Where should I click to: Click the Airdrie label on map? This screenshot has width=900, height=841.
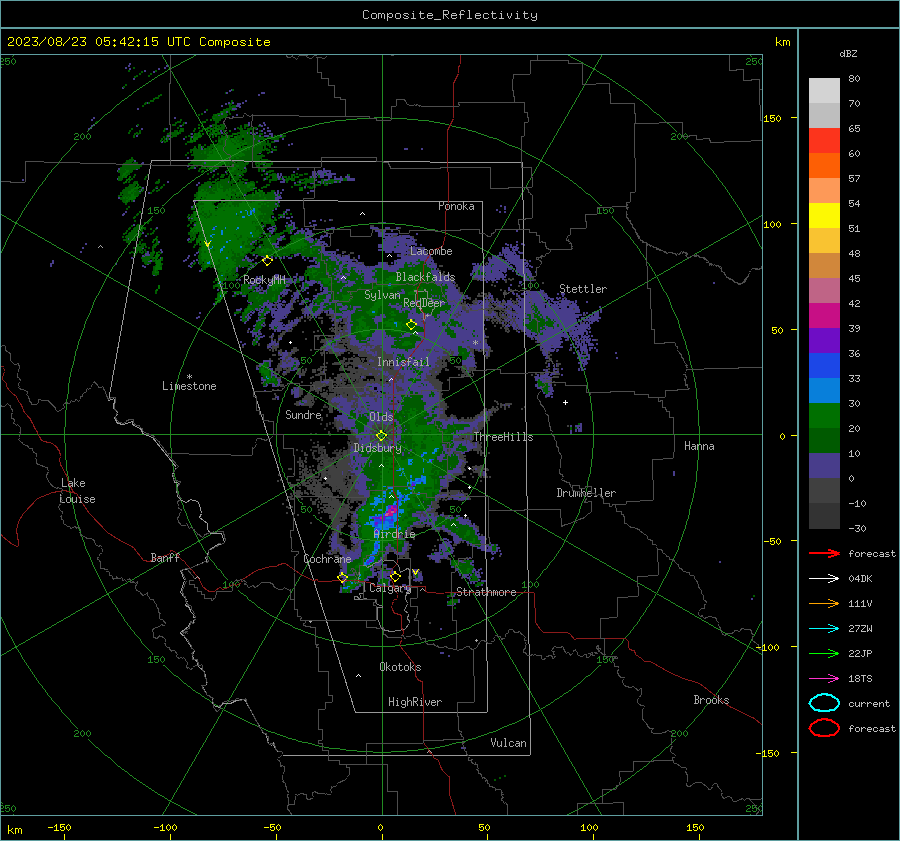click(x=394, y=534)
